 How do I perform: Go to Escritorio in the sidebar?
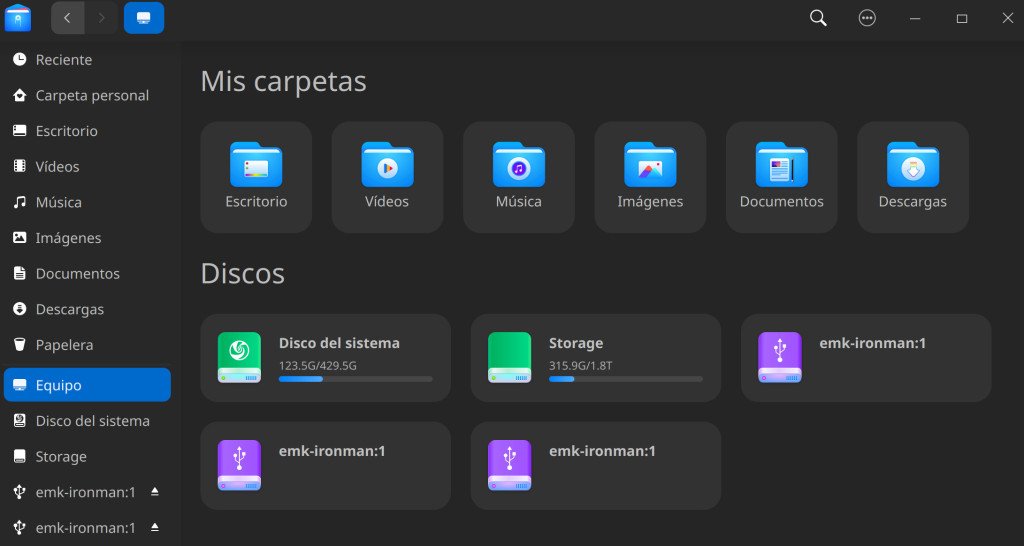(x=87, y=131)
